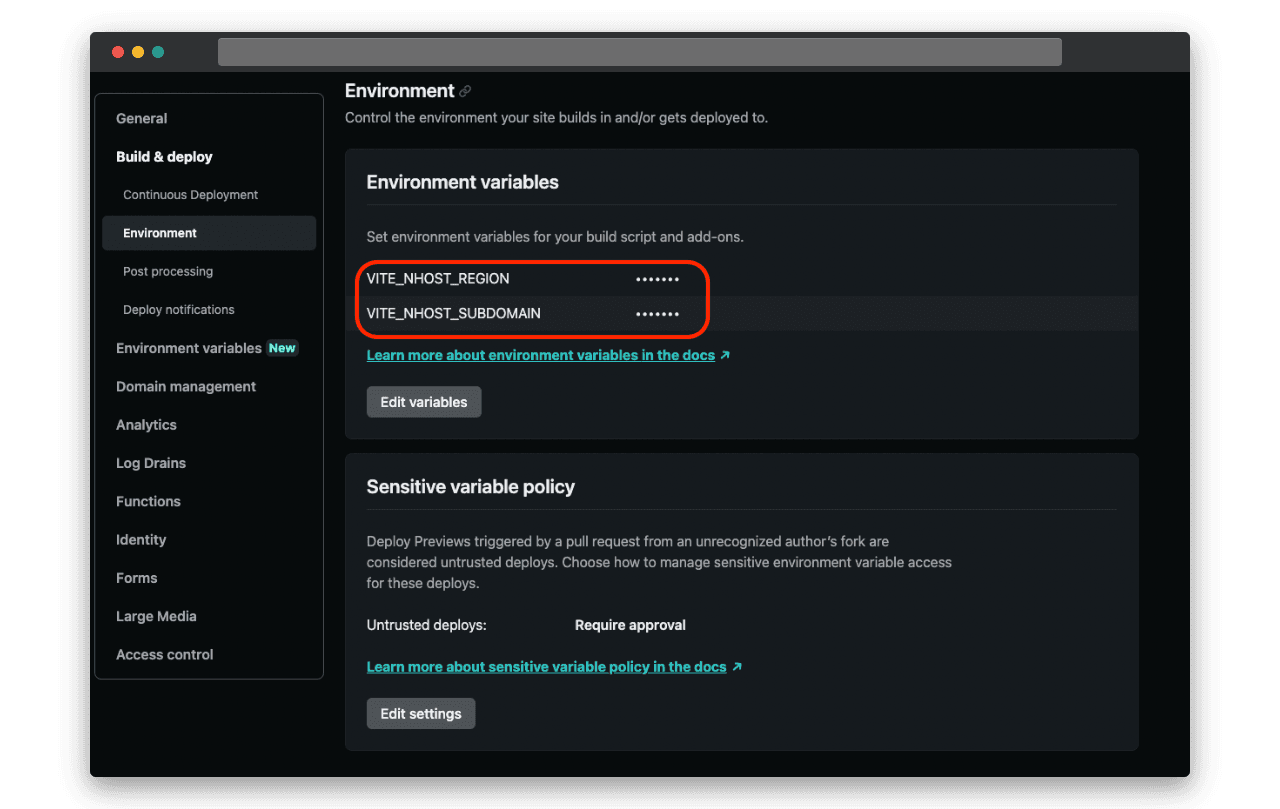Open Post processing settings
Image resolution: width=1280 pixels, height=809 pixels.
tap(168, 271)
